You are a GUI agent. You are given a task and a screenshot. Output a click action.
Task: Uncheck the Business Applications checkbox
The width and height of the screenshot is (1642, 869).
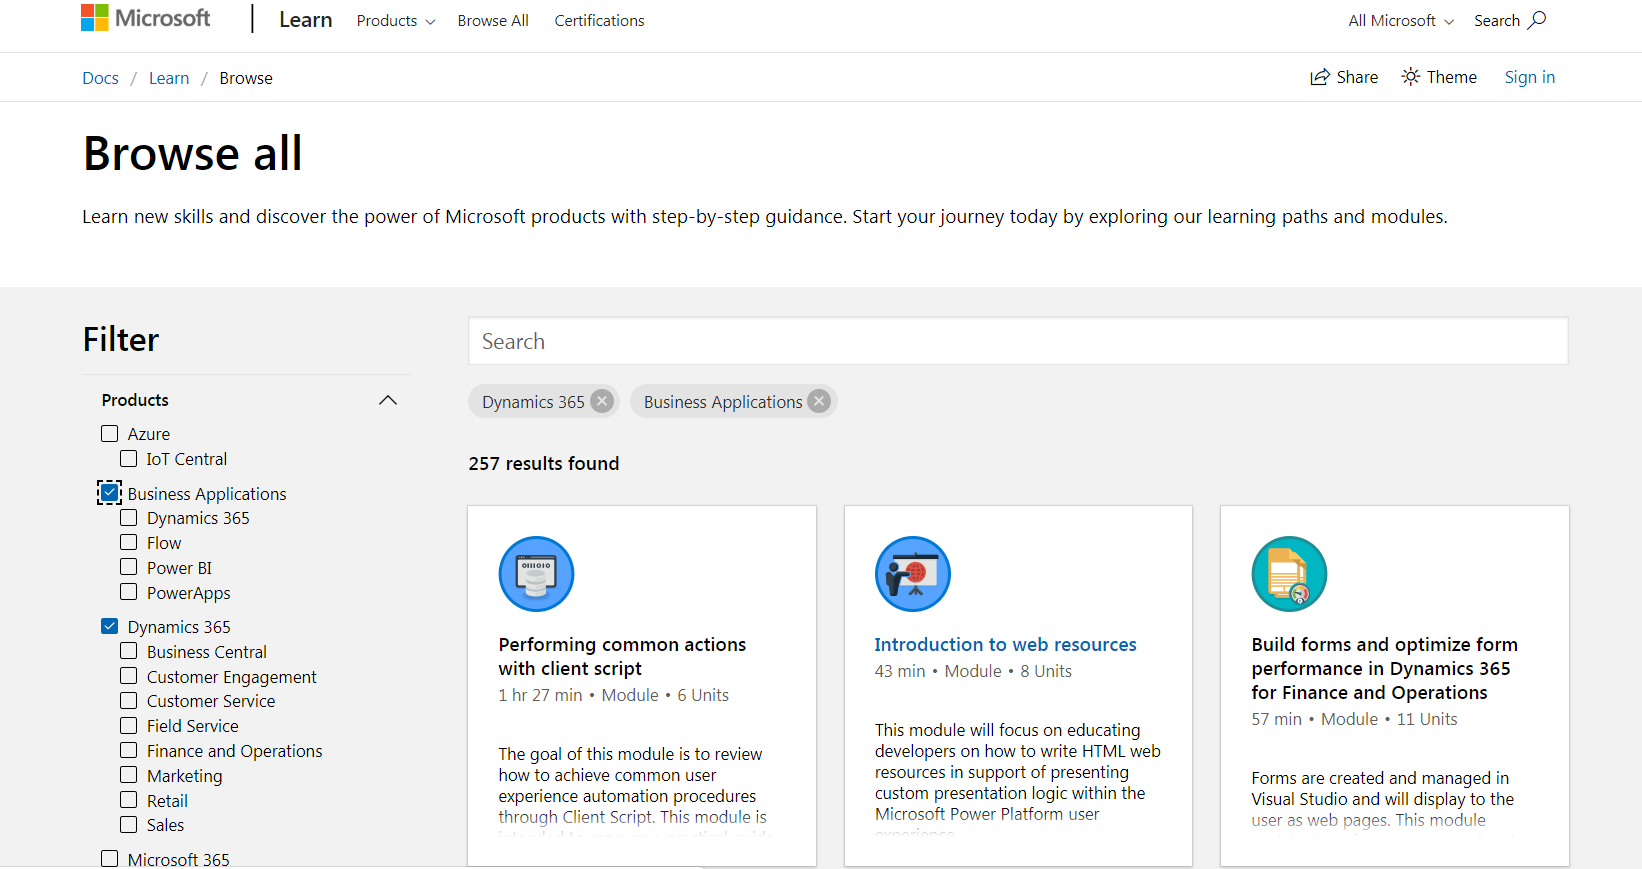pyautogui.click(x=110, y=493)
